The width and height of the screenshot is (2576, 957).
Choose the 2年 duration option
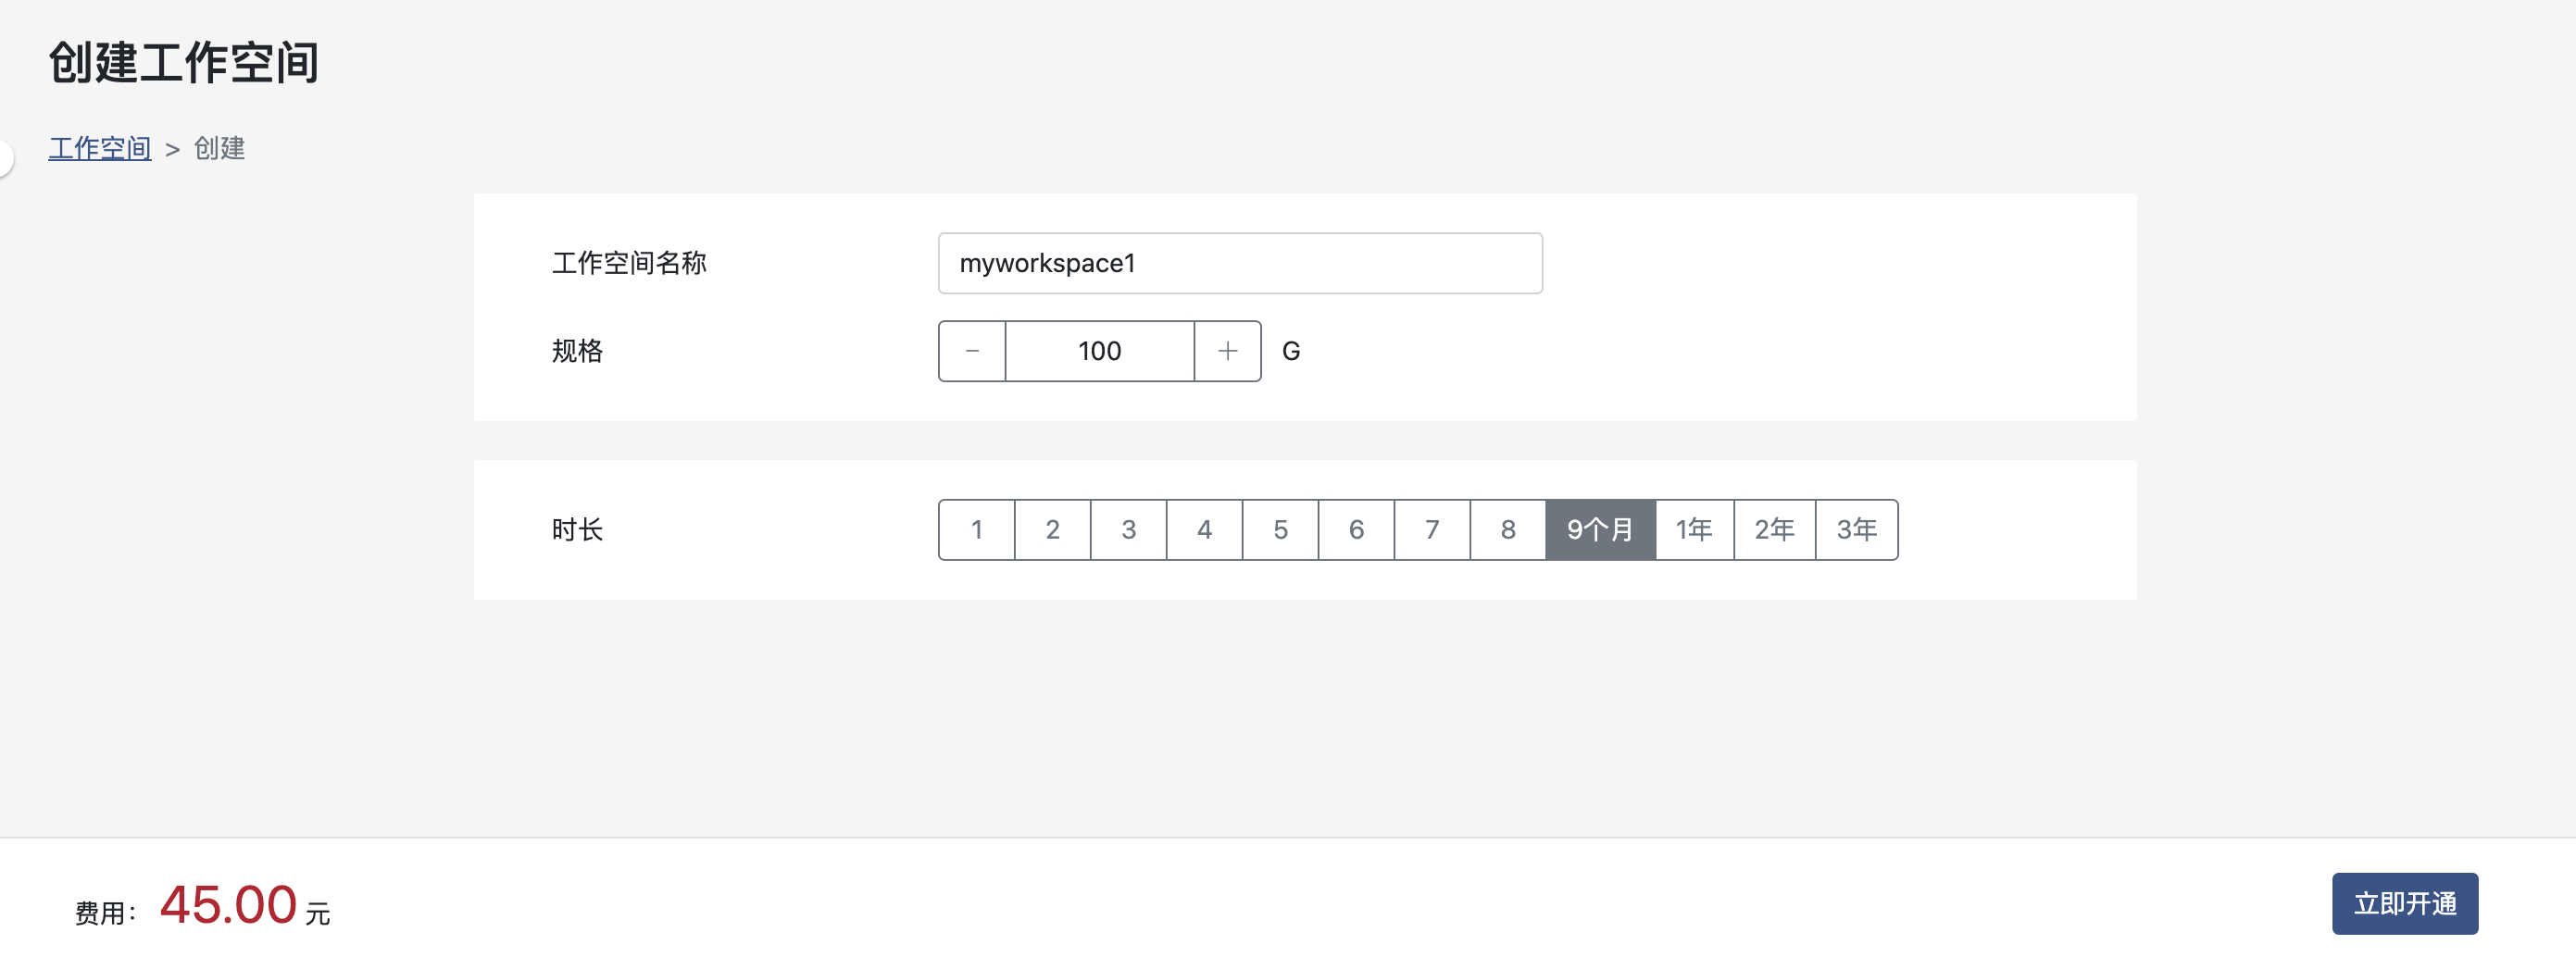tap(1774, 529)
